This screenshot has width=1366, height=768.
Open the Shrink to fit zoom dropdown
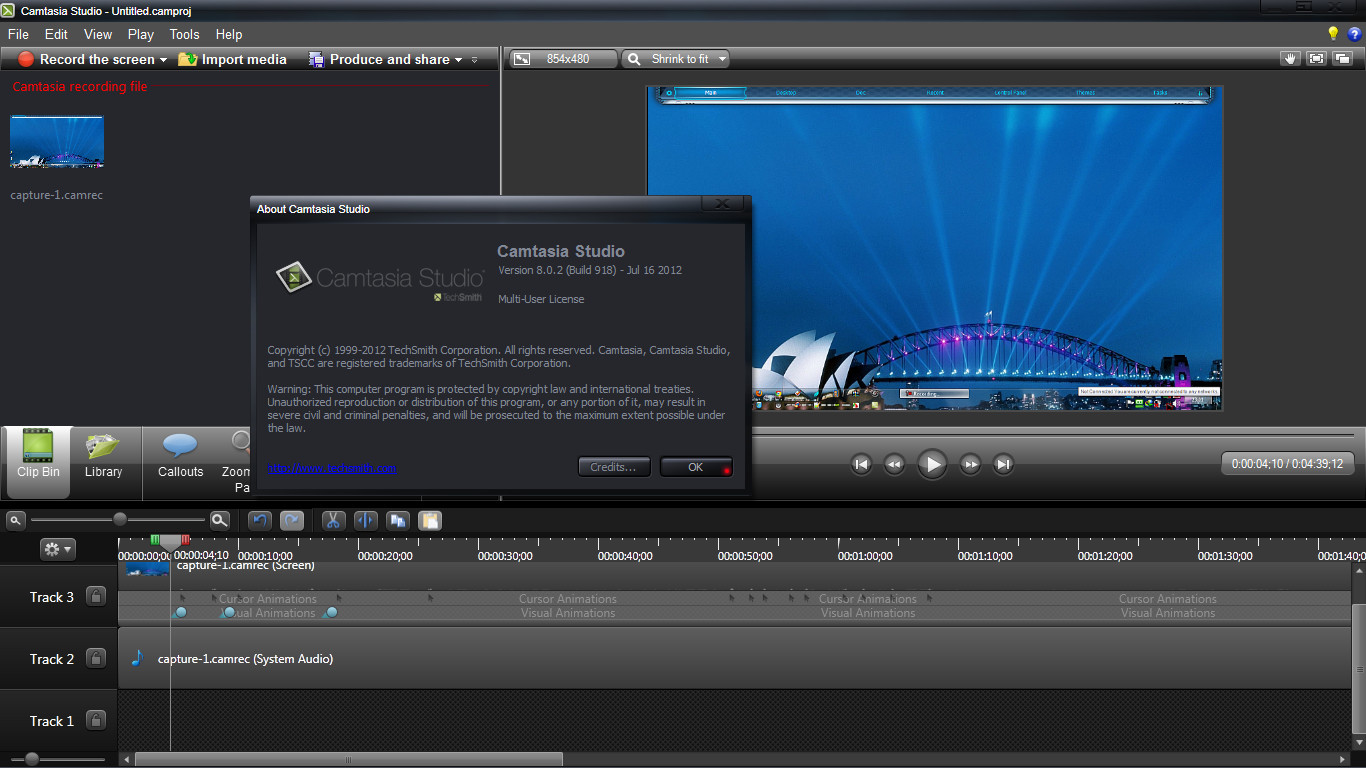tap(721, 59)
